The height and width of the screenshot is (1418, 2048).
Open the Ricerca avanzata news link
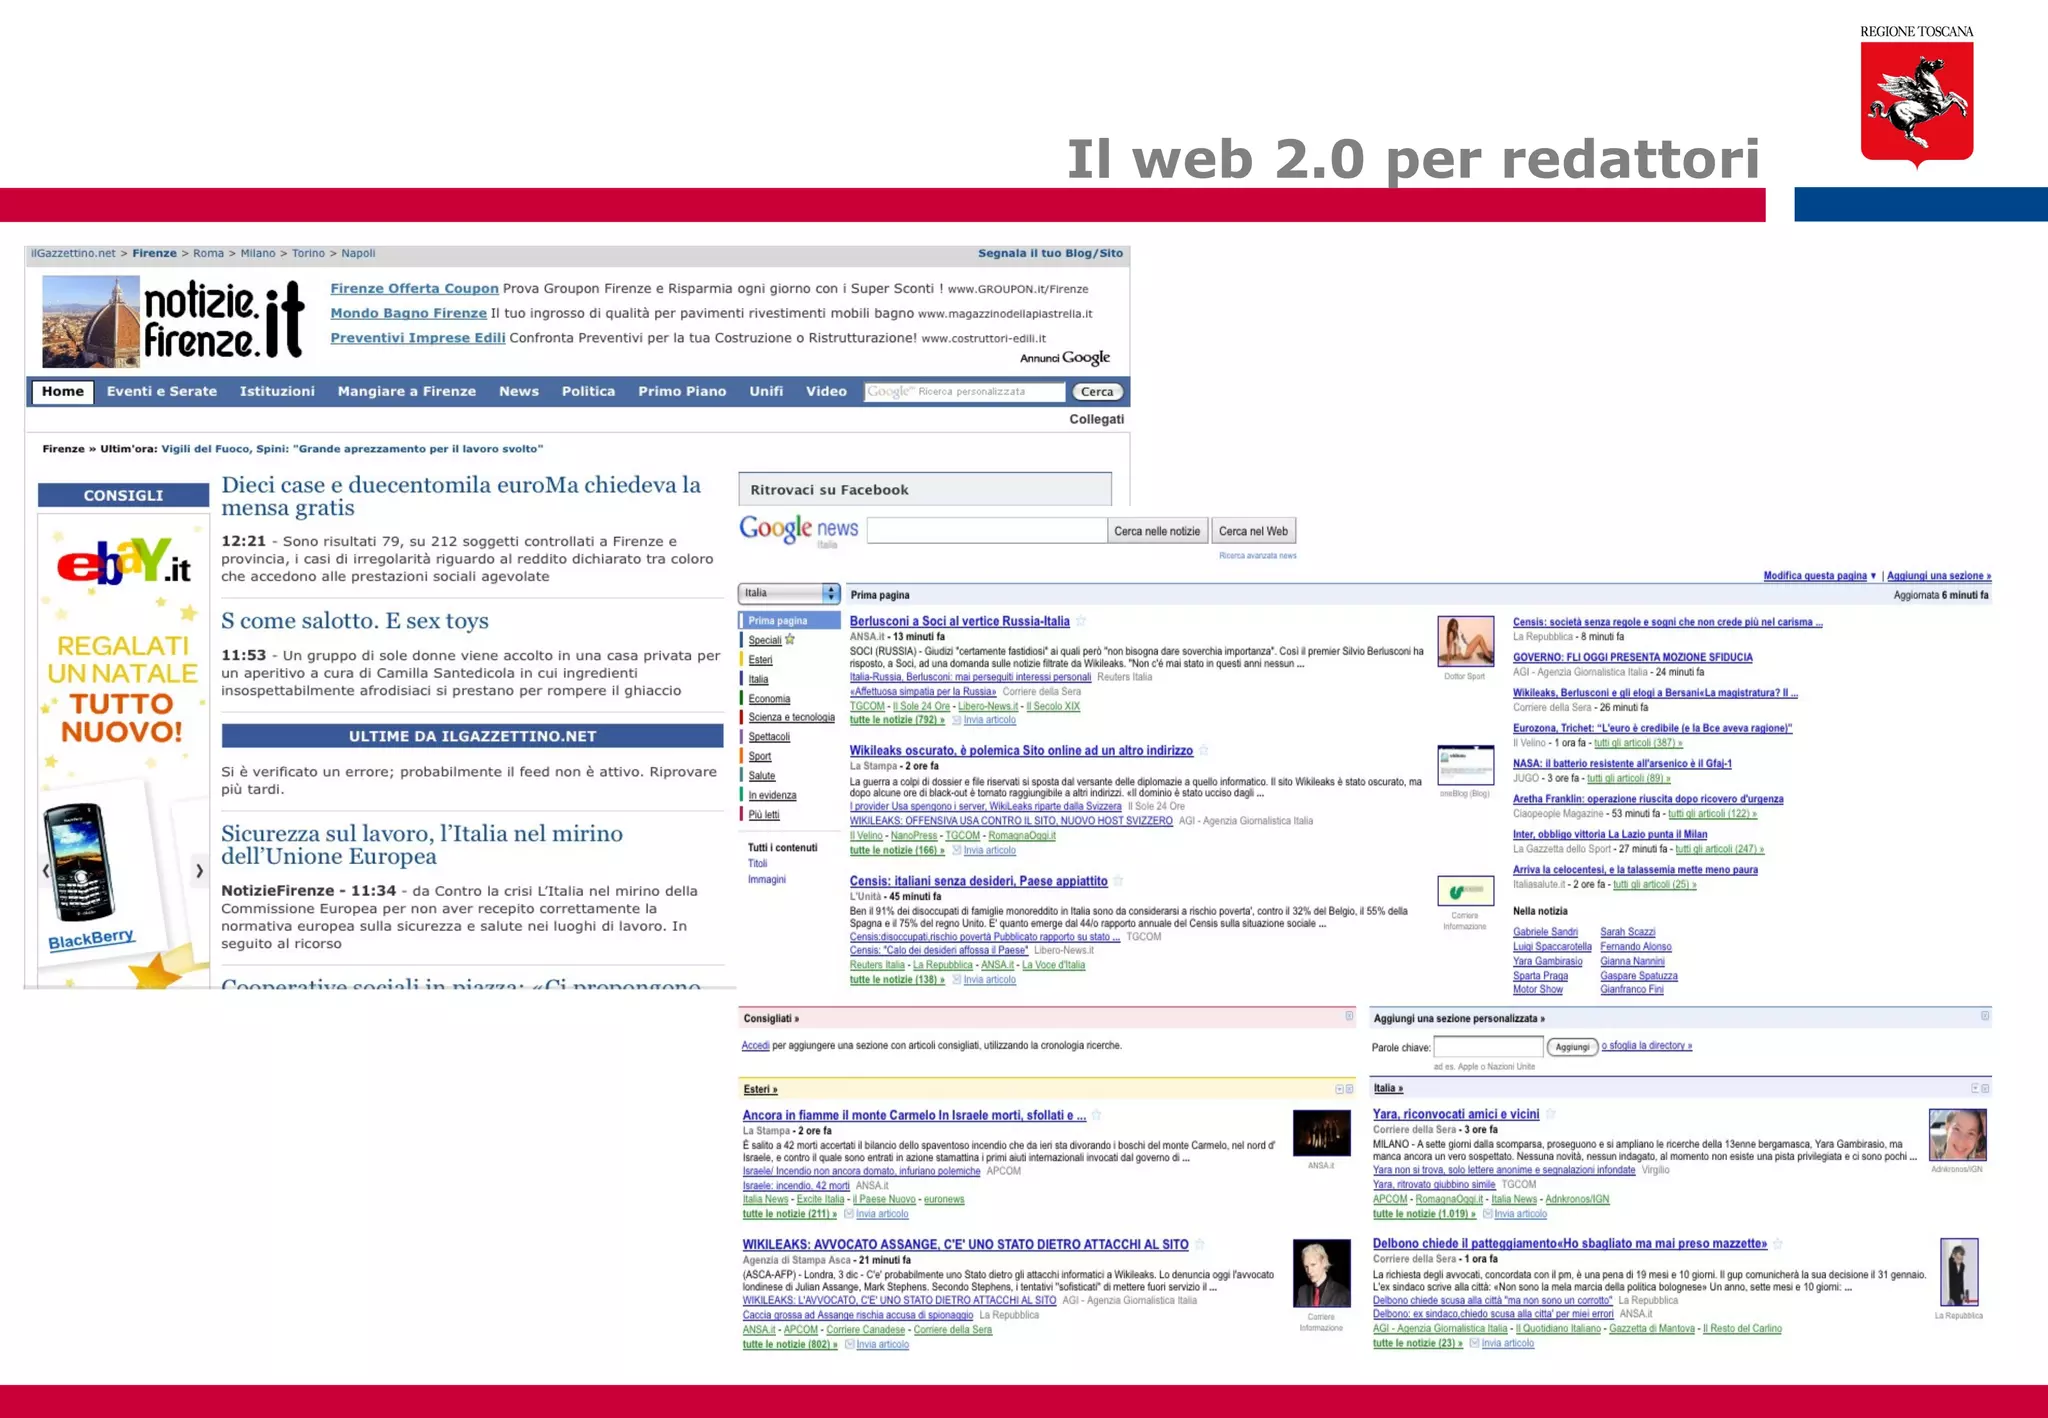click(1257, 556)
